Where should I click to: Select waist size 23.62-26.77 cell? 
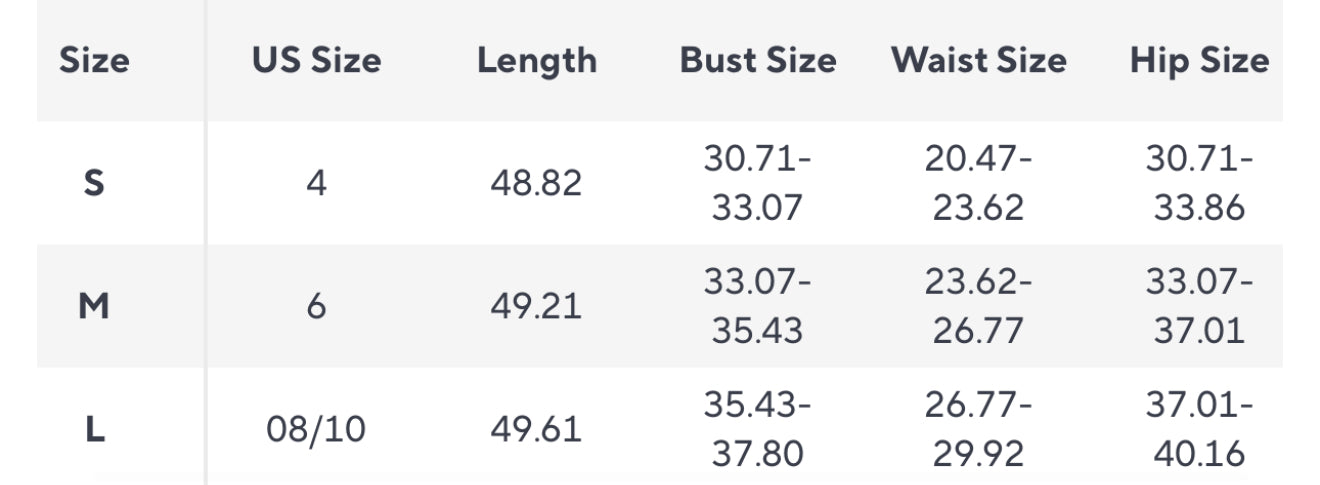(x=979, y=306)
